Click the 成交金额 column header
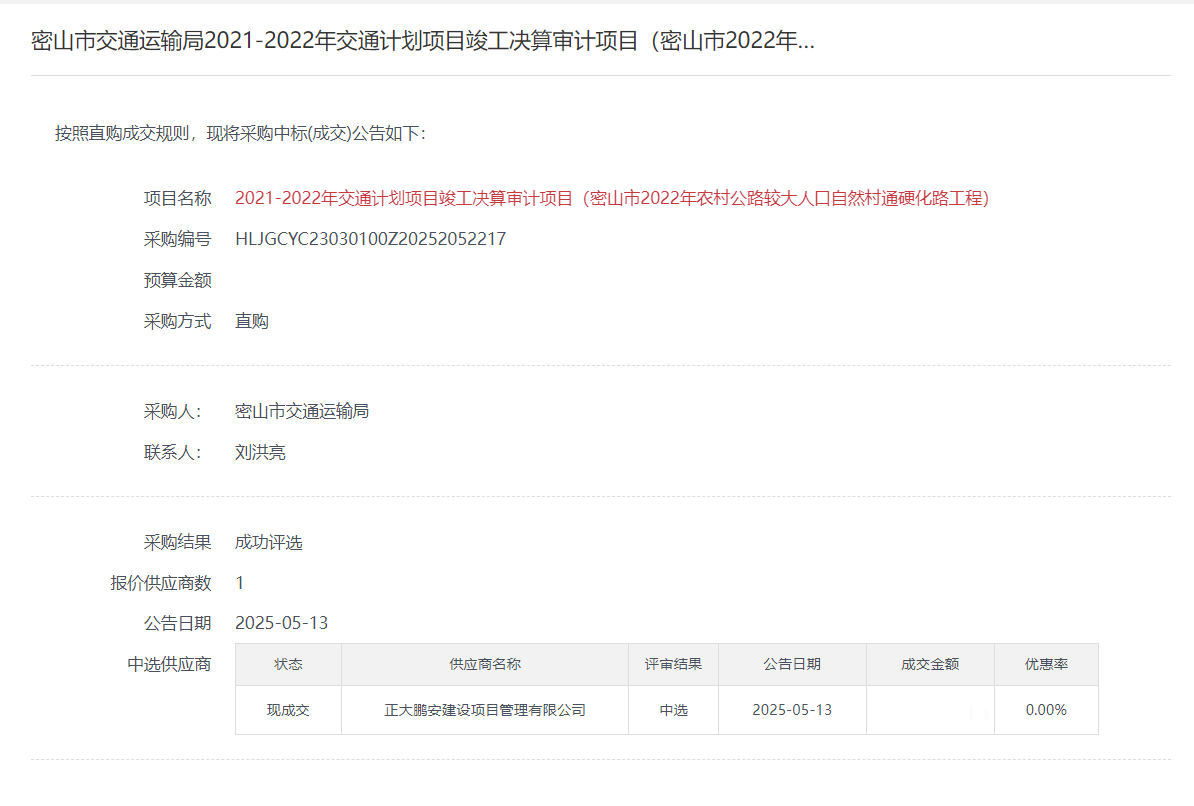 (930, 664)
